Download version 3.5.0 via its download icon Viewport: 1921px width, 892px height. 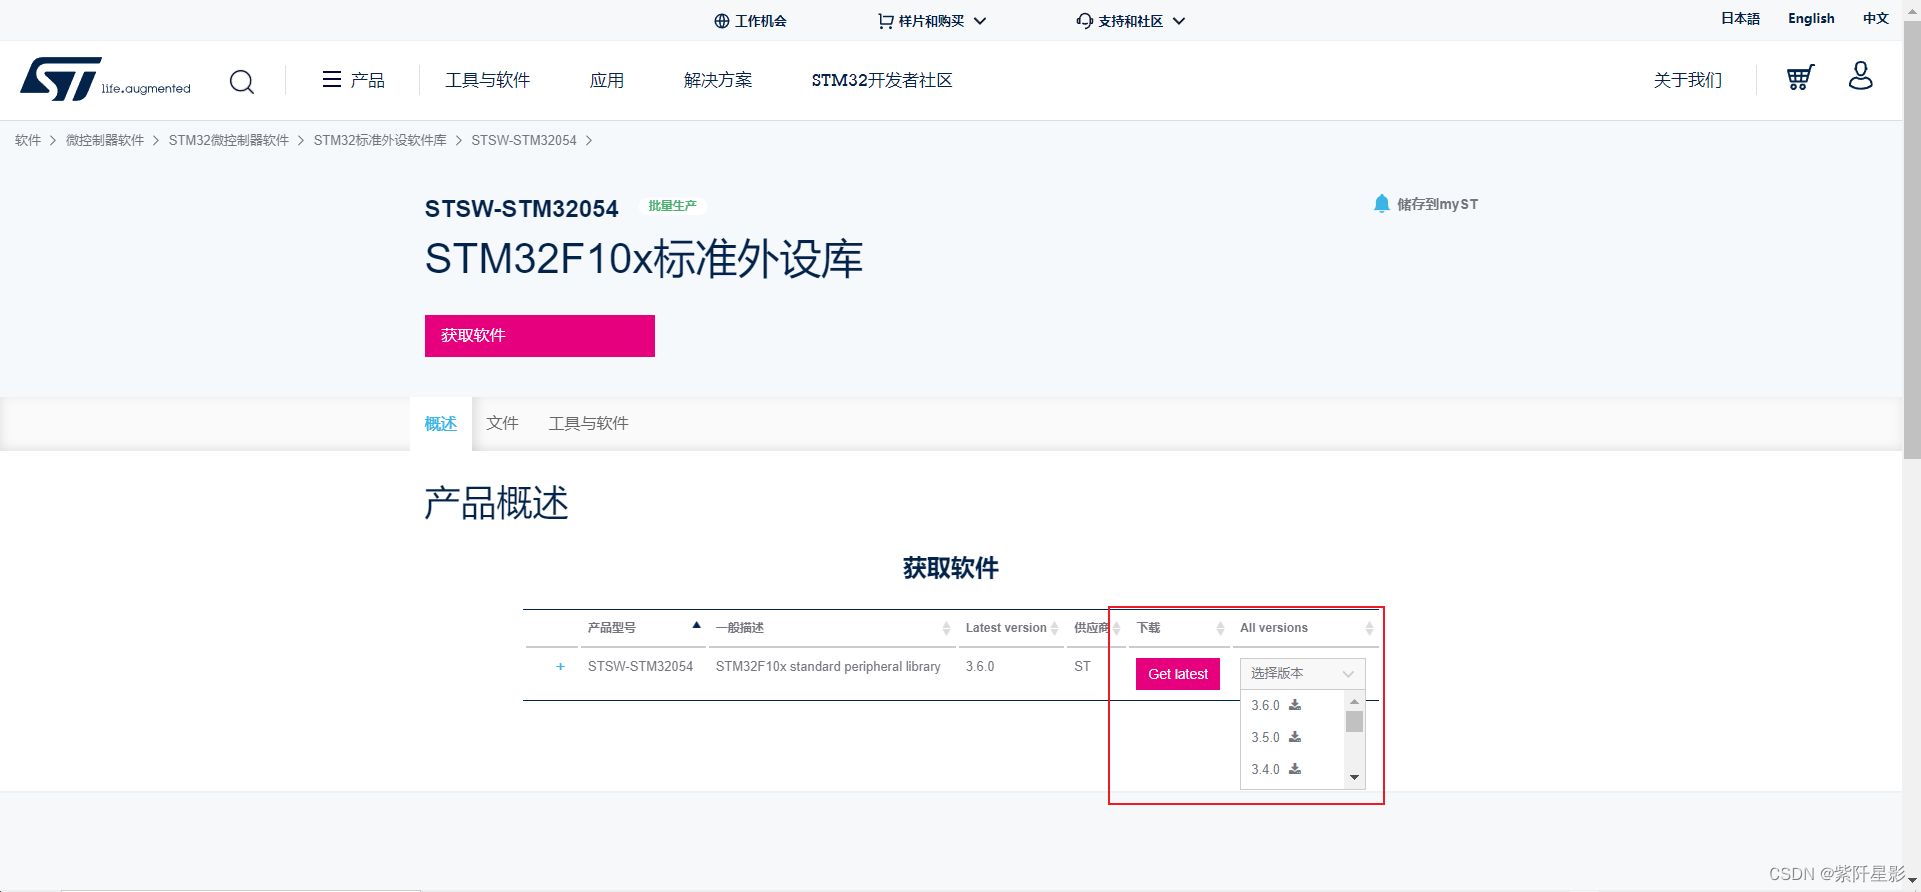point(1295,737)
